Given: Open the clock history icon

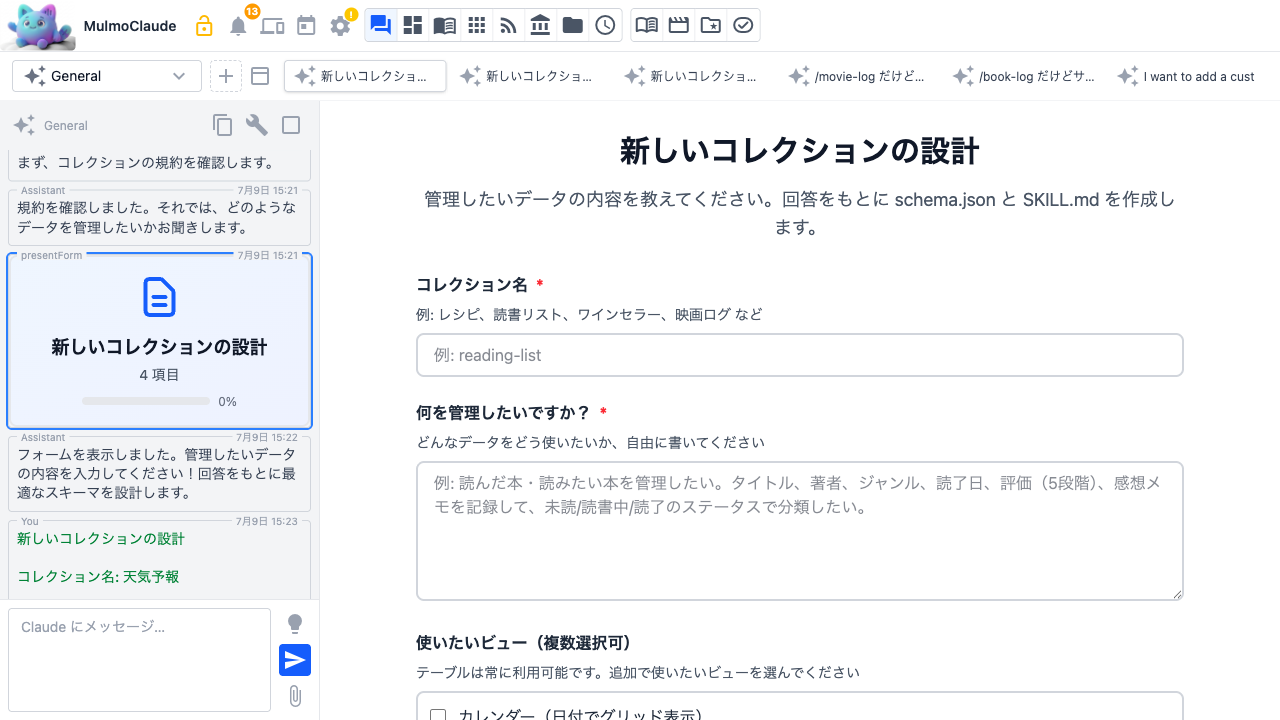Looking at the screenshot, I should [604, 26].
